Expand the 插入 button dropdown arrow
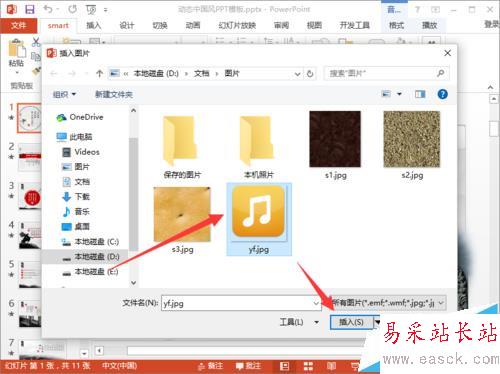 point(377,322)
